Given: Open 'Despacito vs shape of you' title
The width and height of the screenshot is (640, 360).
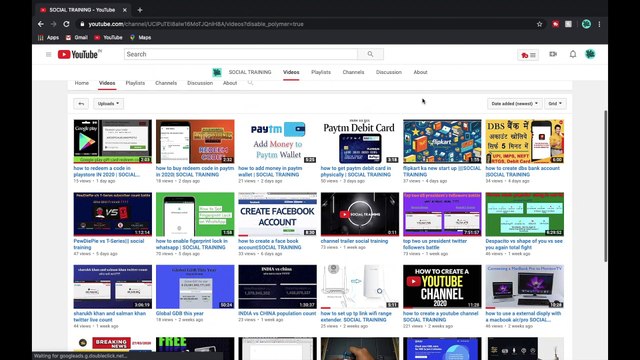Looking at the screenshot, I should 524,244.
